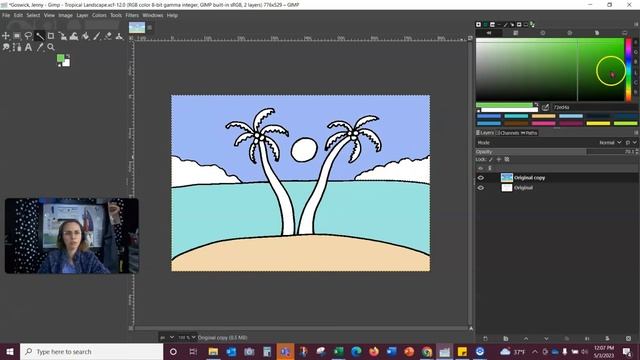Select the Free Select lasso tool

(28, 36)
